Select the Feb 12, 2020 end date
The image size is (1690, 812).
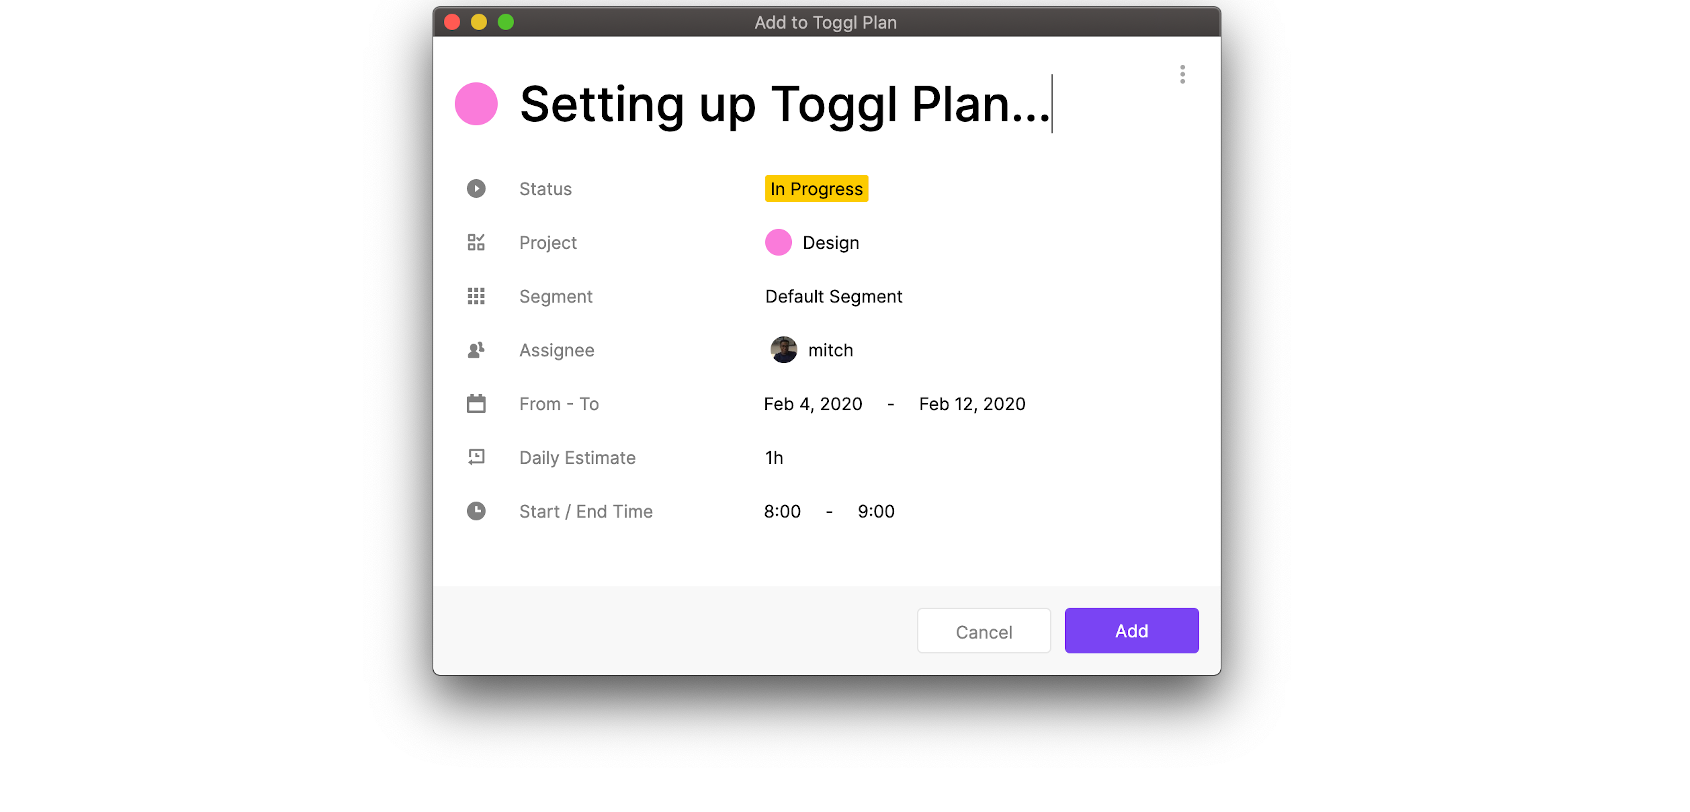(971, 403)
